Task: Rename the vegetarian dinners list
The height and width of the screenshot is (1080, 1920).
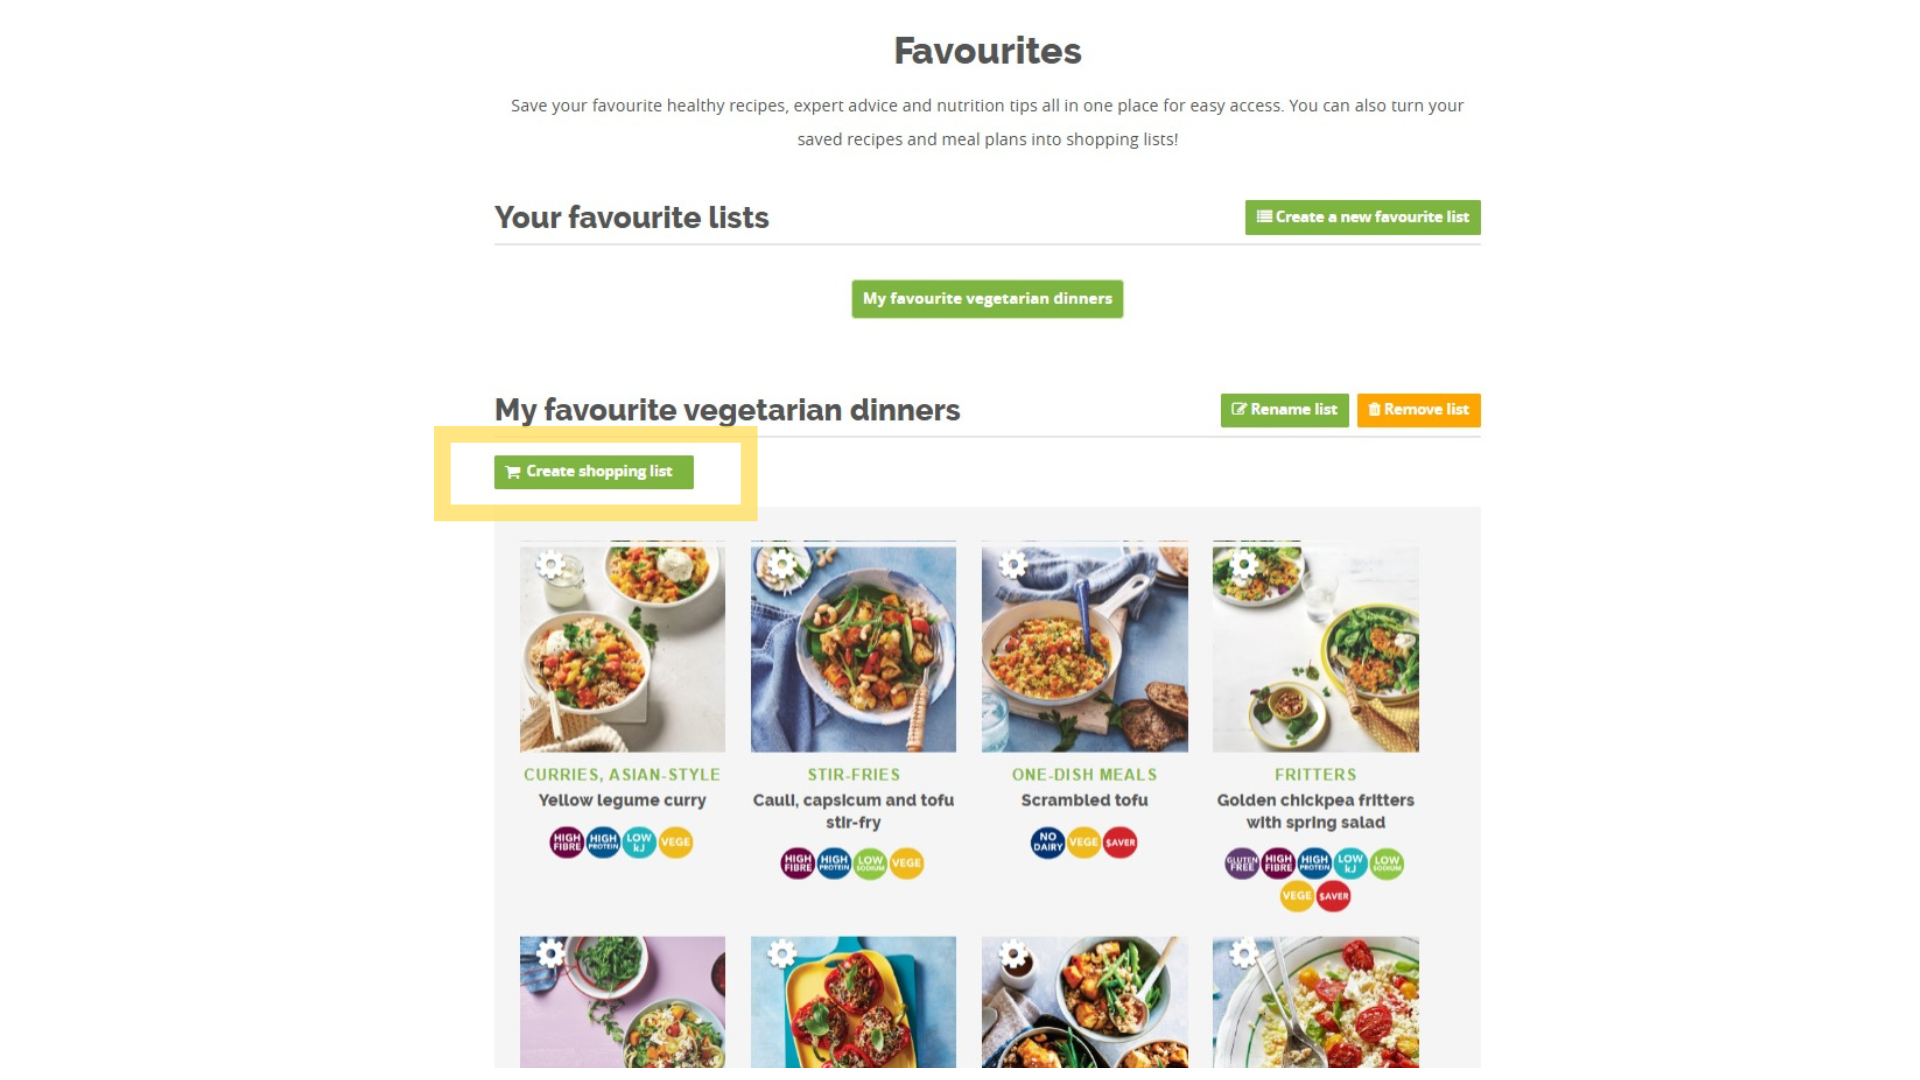Action: [x=1284, y=410]
